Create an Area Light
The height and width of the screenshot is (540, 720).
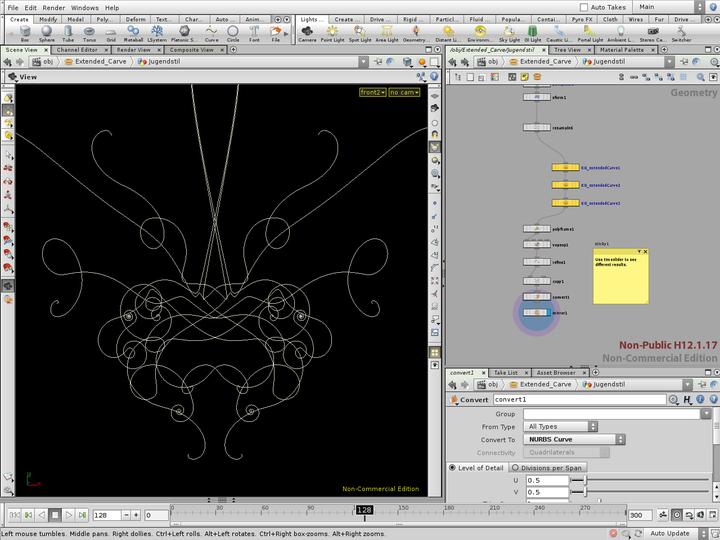coord(387,33)
